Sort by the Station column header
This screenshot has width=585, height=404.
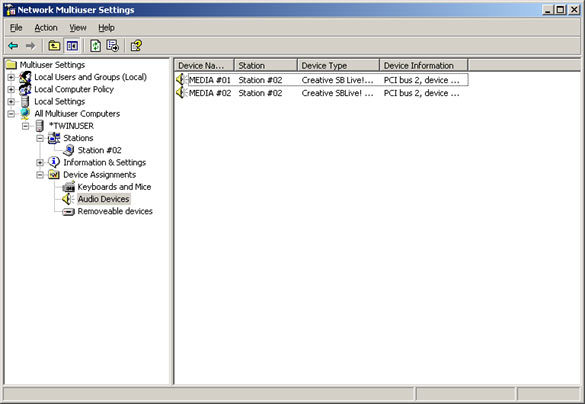(x=266, y=66)
